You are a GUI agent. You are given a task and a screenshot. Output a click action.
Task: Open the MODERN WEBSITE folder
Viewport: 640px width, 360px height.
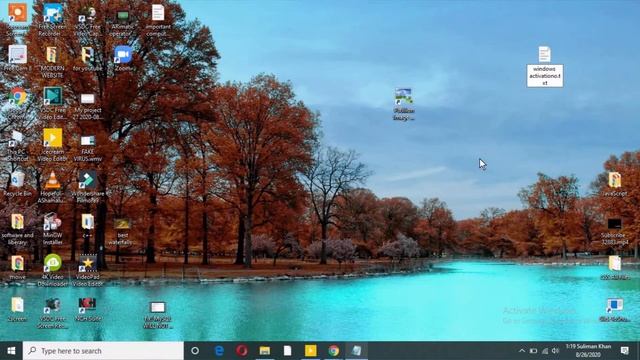click(52, 62)
